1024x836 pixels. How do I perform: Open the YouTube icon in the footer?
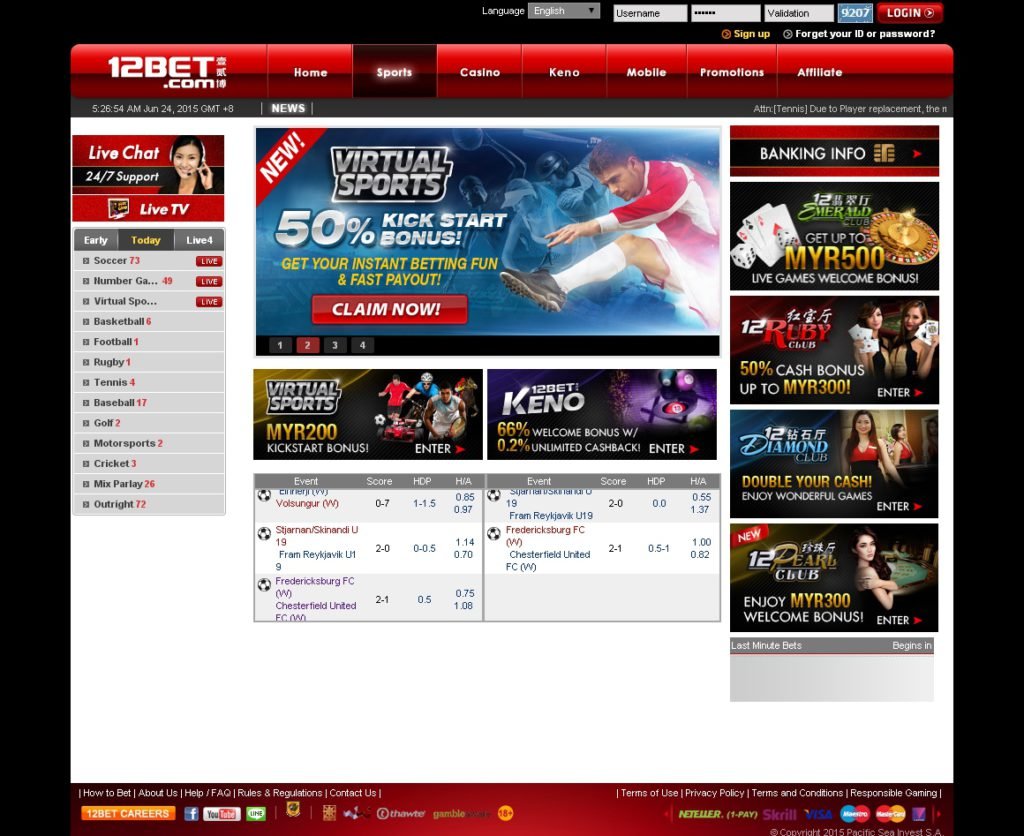coord(221,814)
